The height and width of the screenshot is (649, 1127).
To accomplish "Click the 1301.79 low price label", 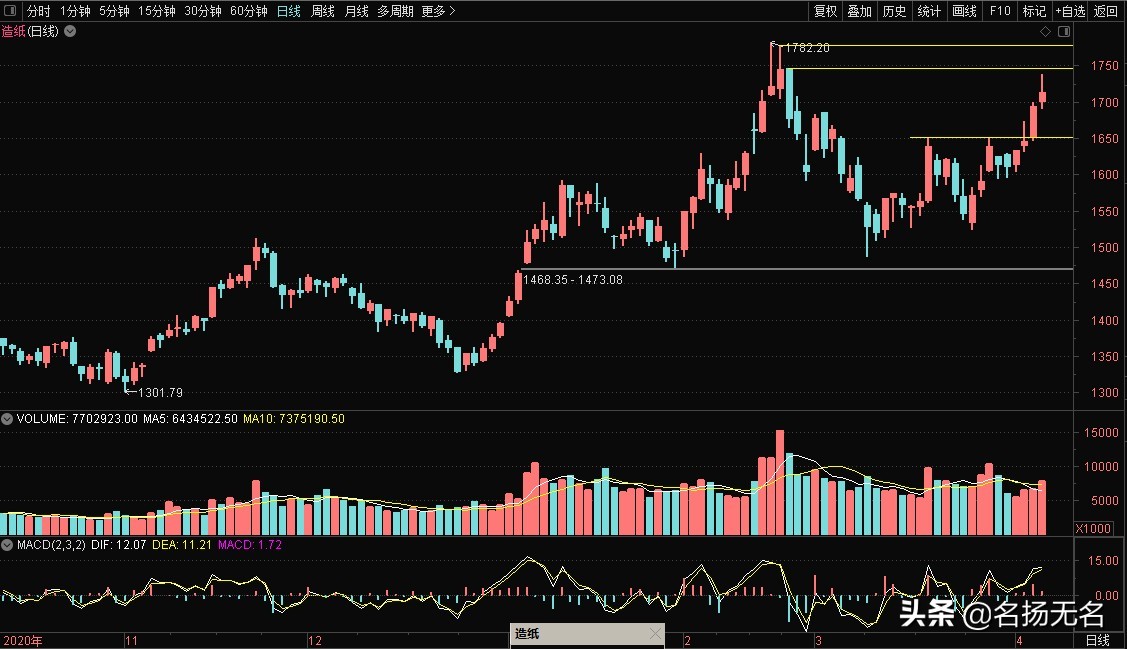I will click(x=160, y=392).
